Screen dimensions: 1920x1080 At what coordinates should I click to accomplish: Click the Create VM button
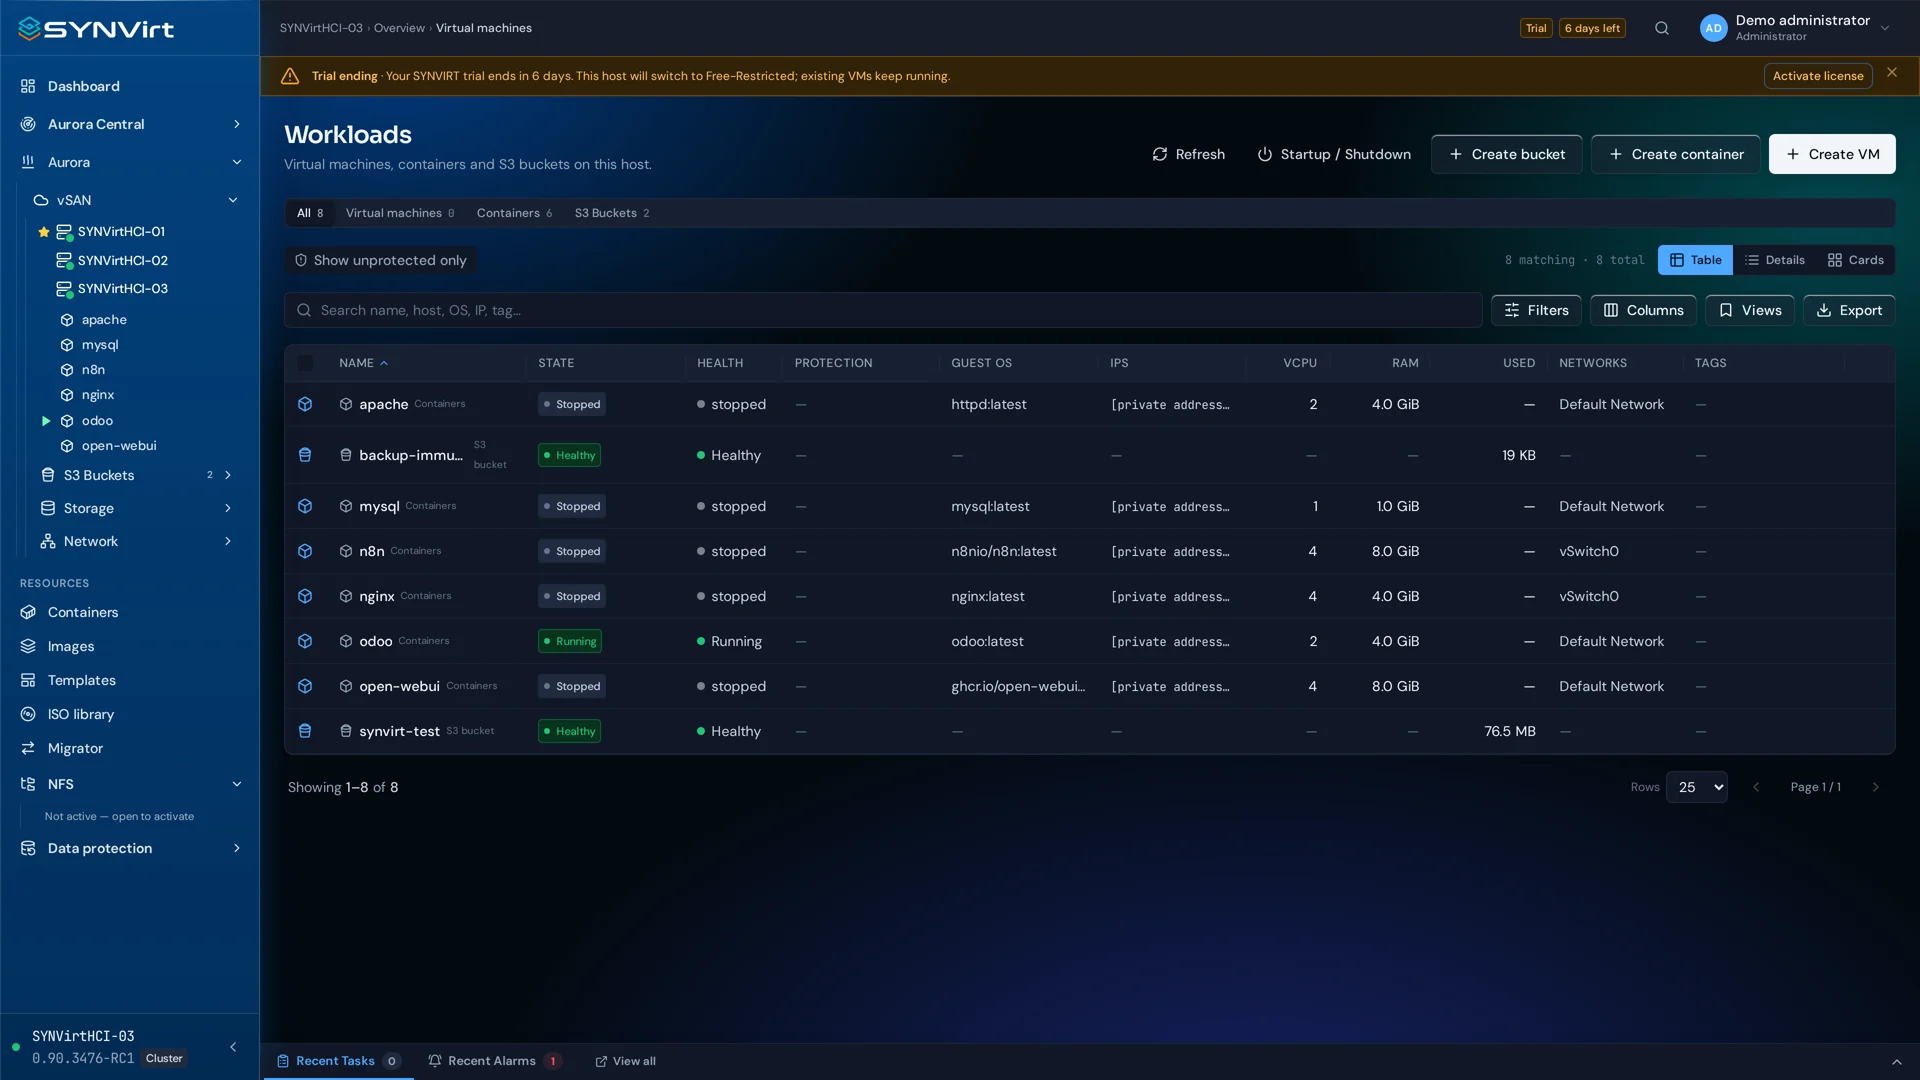(1832, 154)
